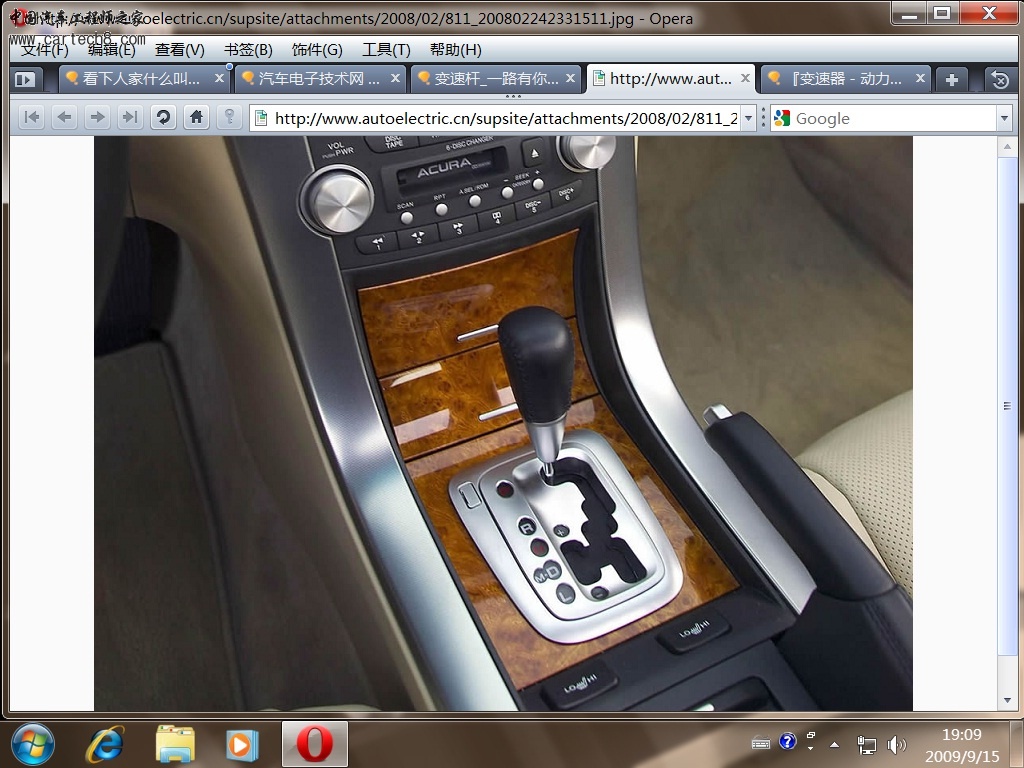Close the 看下人家什么叫 tab
Viewport: 1024px width, 768px height.
pyautogui.click(x=219, y=78)
